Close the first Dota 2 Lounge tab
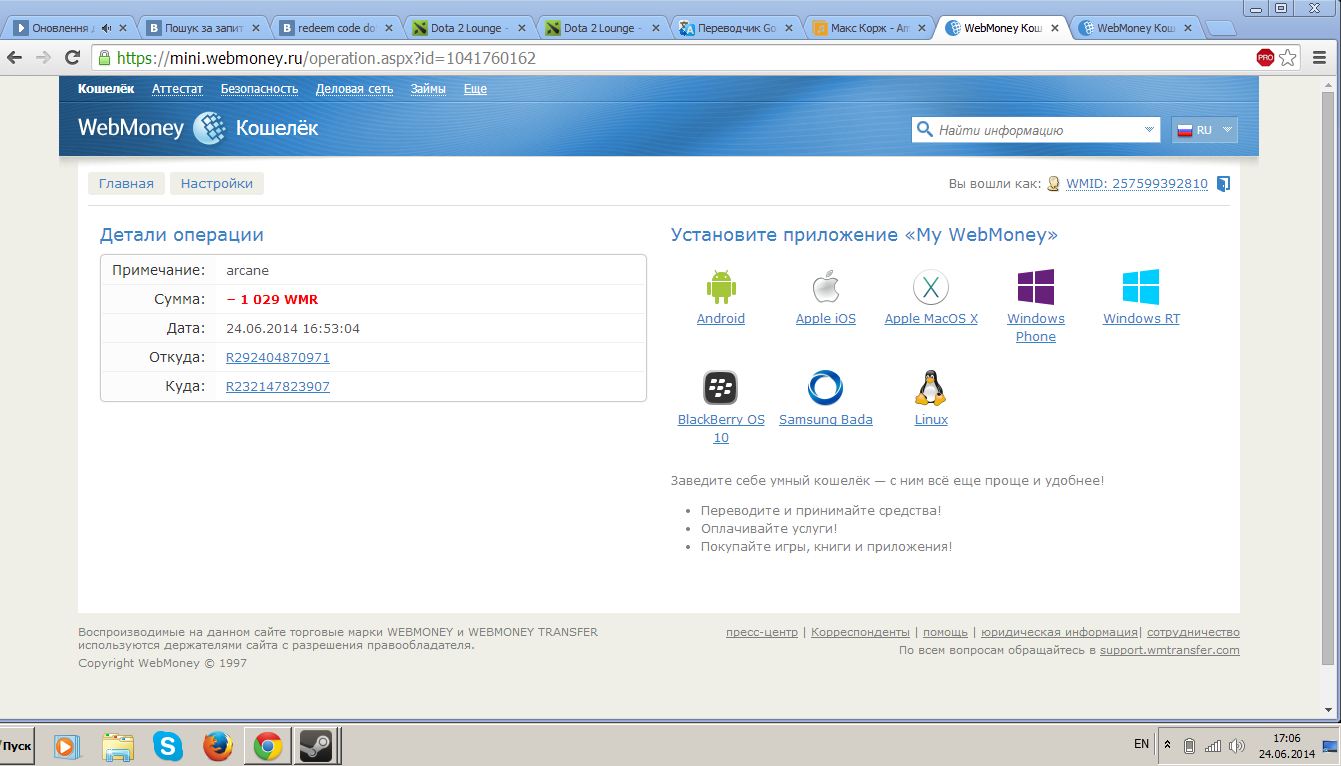This screenshot has width=1341, height=766. (520, 28)
